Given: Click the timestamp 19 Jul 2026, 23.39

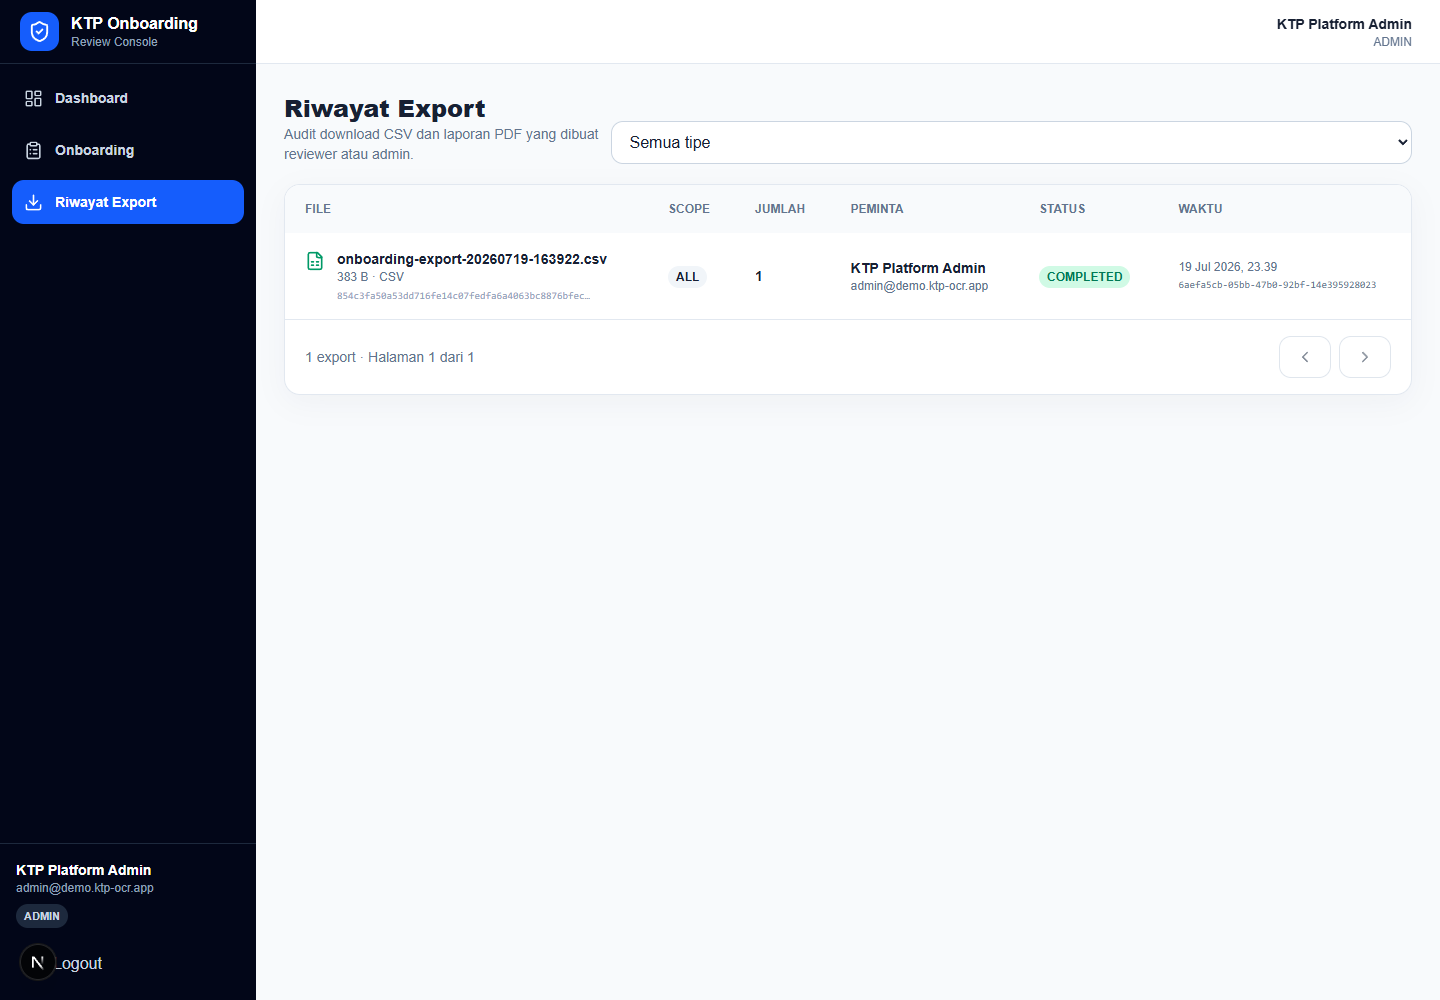Looking at the screenshot, I should click(1228, 267).
